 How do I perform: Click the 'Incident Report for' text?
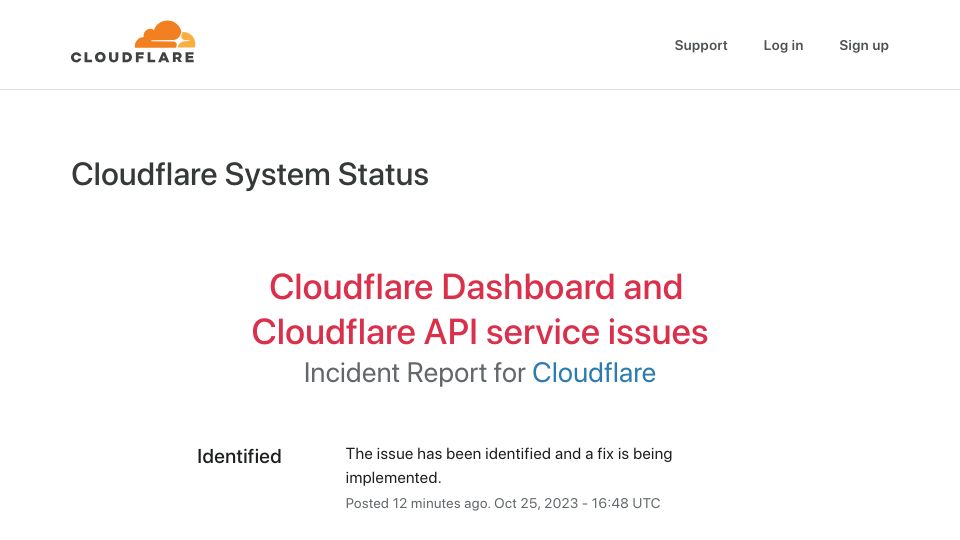[x=414, y=372]
